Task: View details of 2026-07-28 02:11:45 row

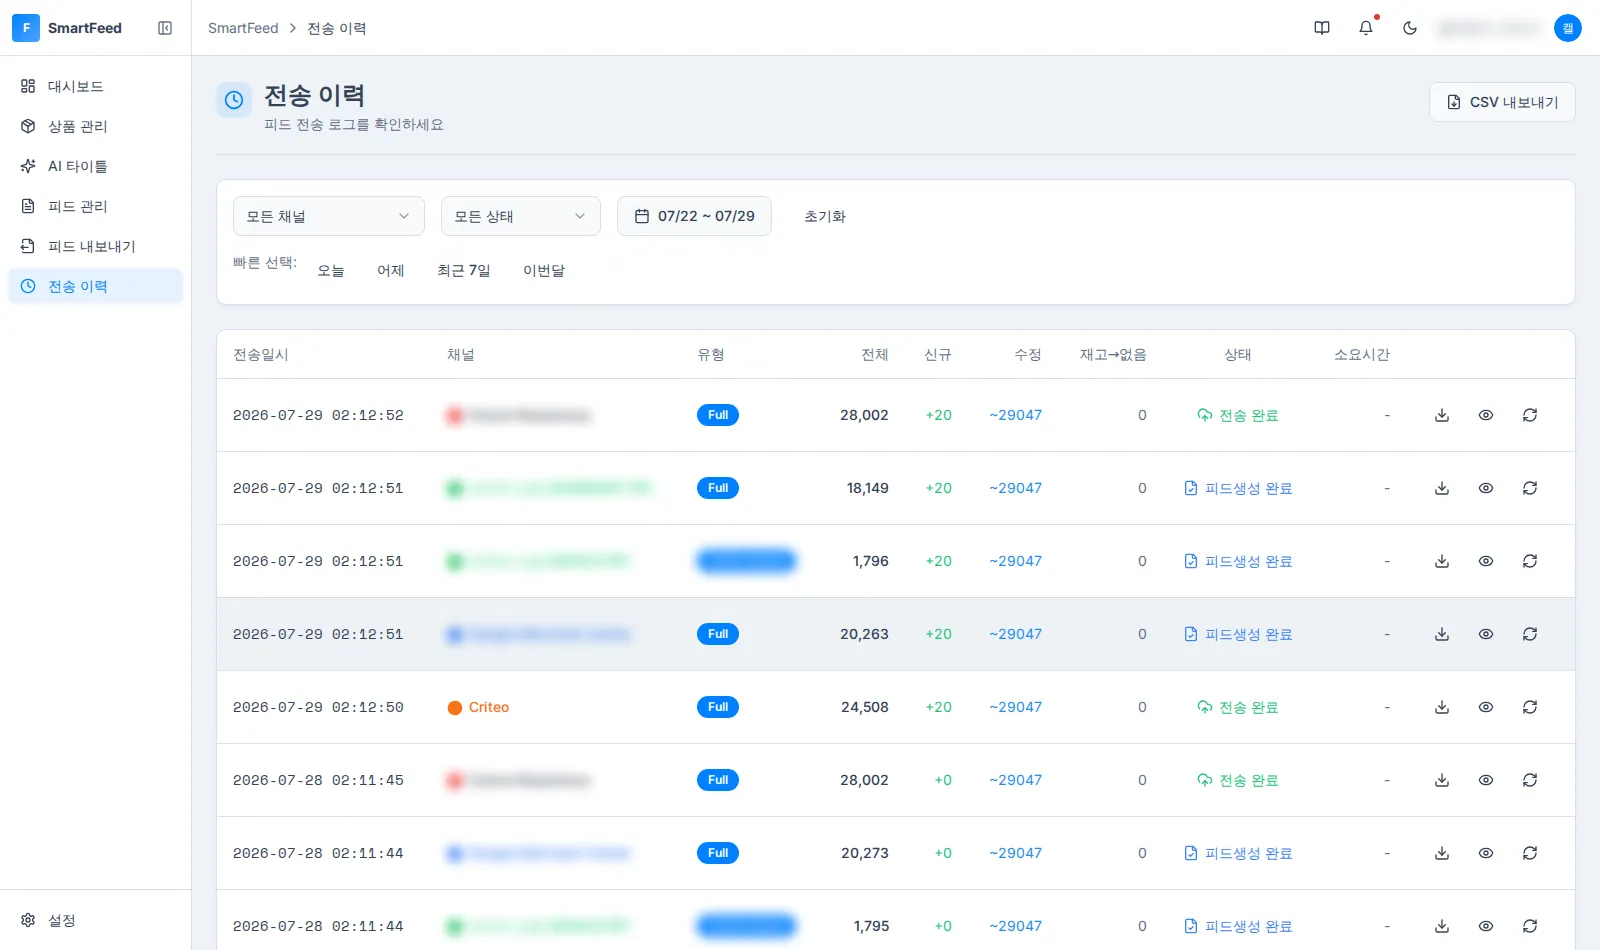Action: (x=1486, y=780)
